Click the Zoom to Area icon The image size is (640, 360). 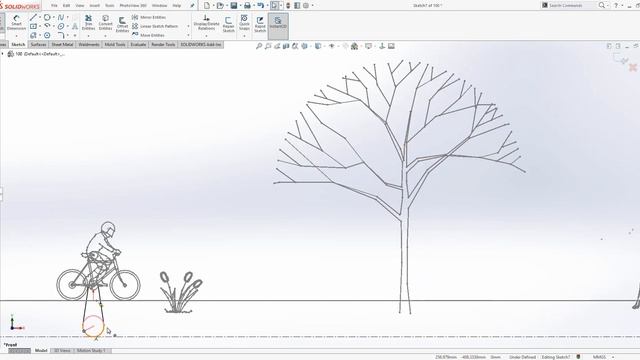coord(268,46)
